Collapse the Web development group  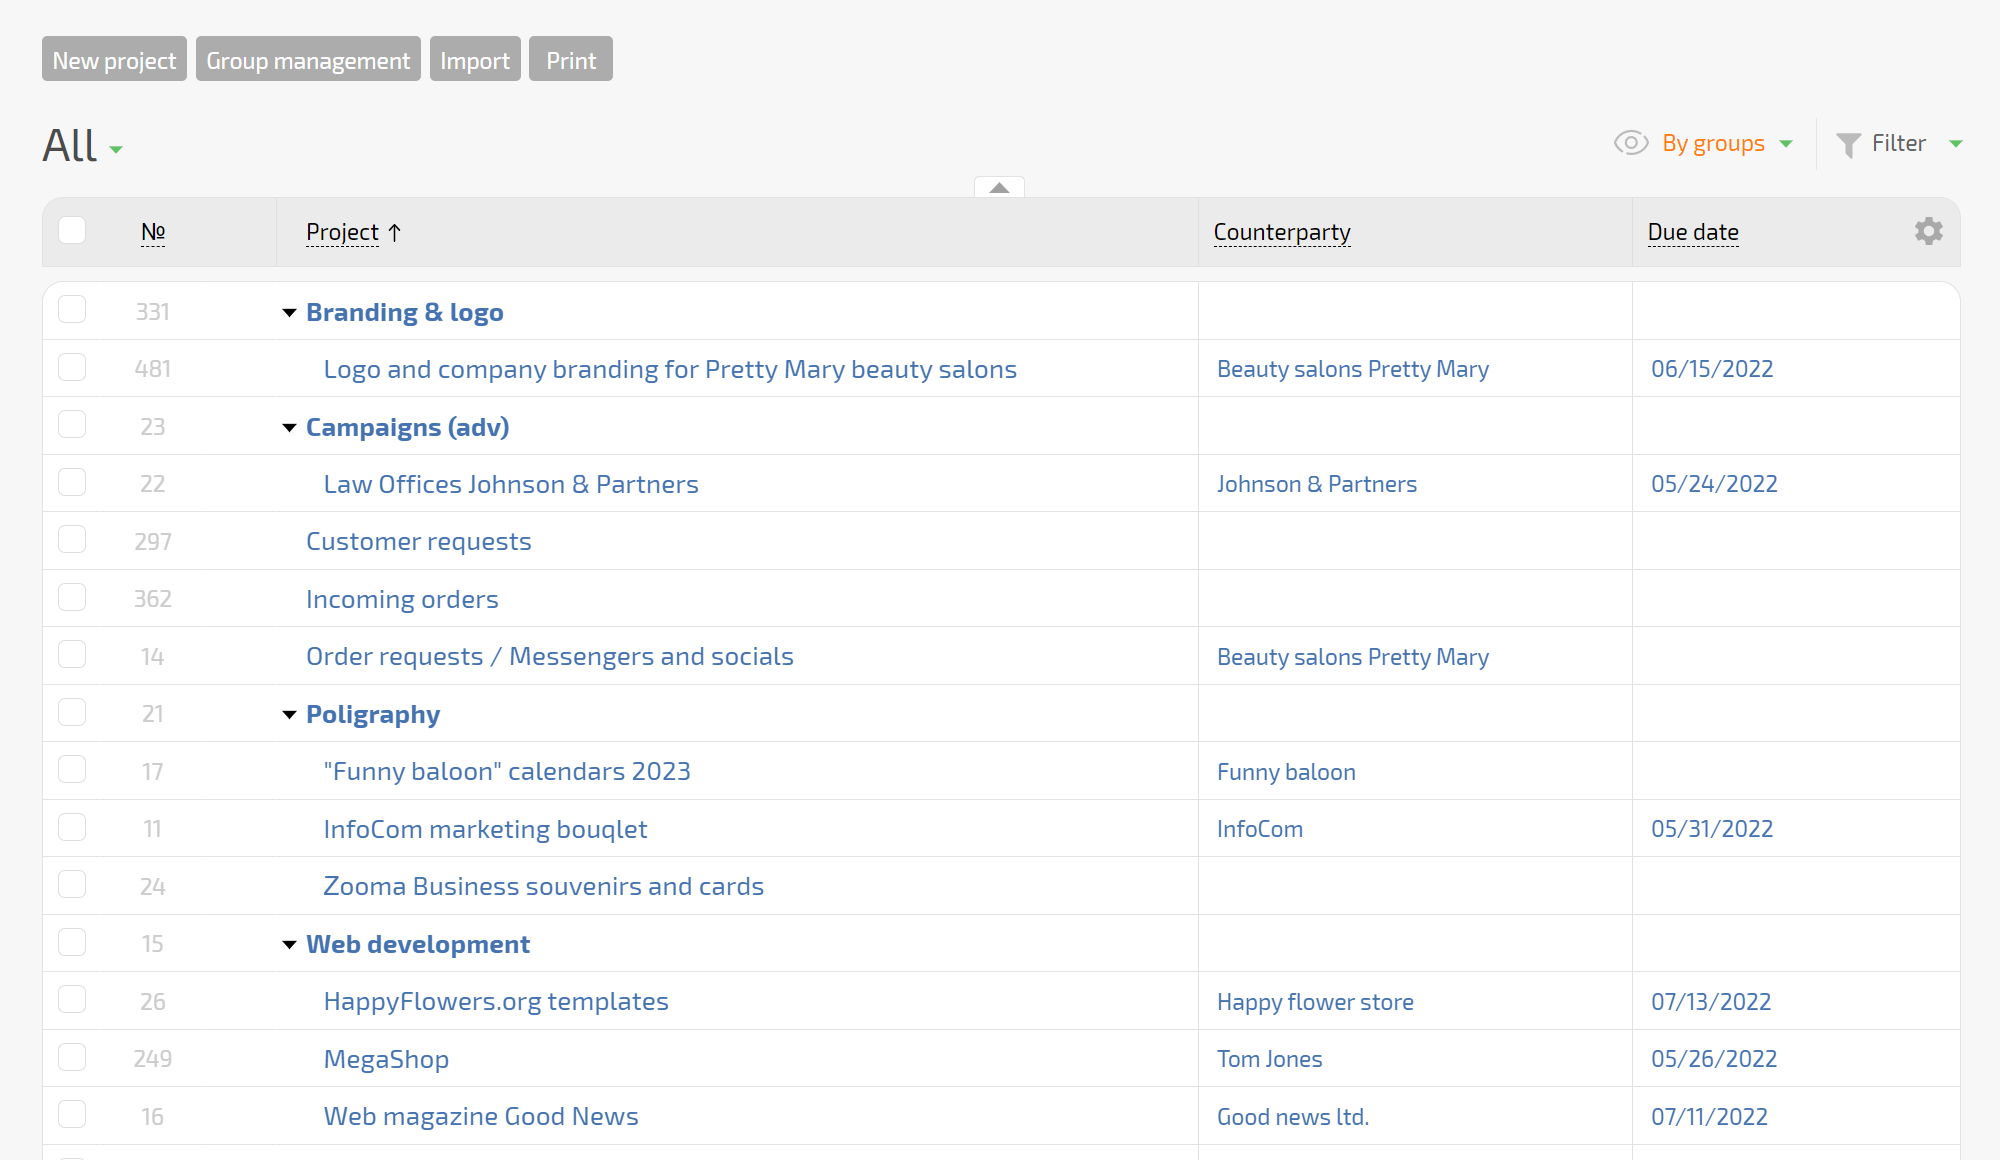pyautogui.click(x=289, y=945)
